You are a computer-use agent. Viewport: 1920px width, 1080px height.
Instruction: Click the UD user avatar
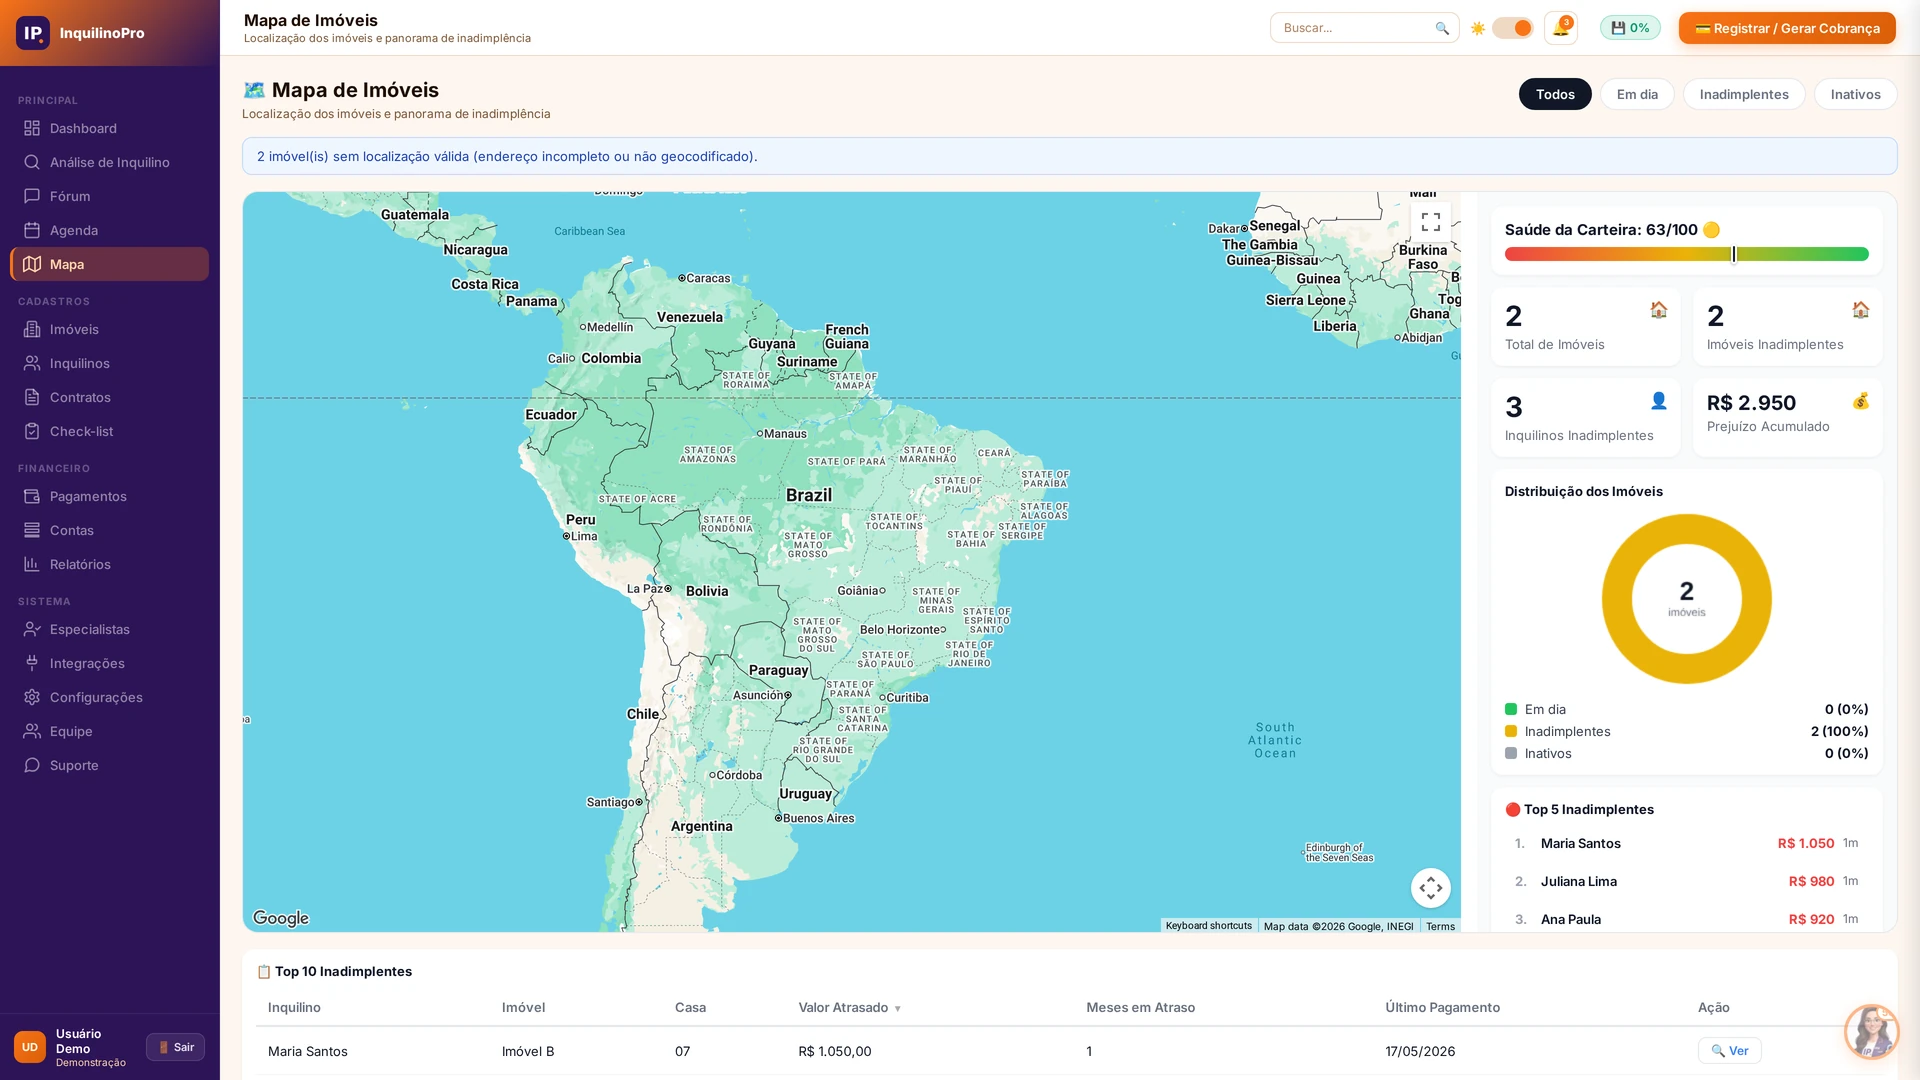[x=30, y=1047]
